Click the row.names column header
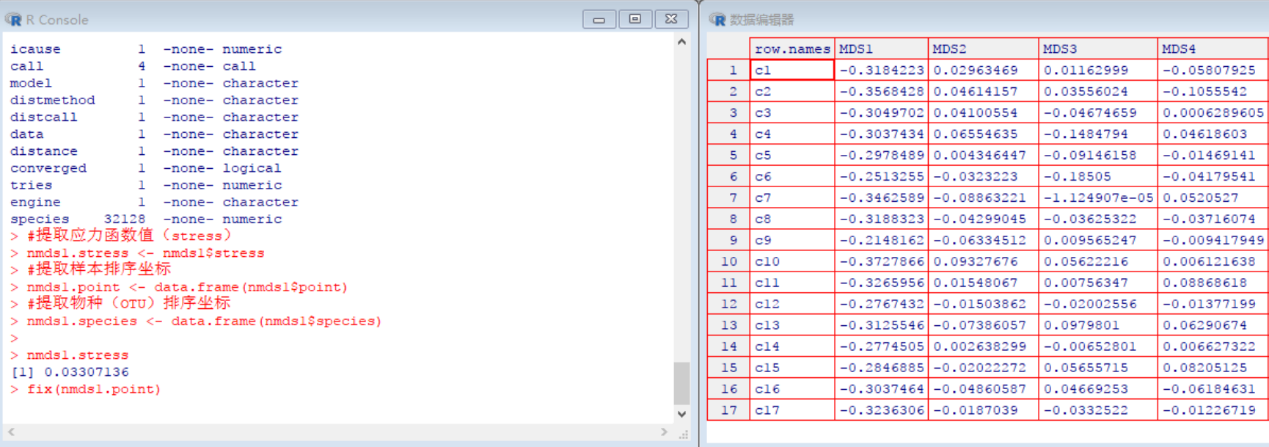1269x447 pixels. [791, 49]
